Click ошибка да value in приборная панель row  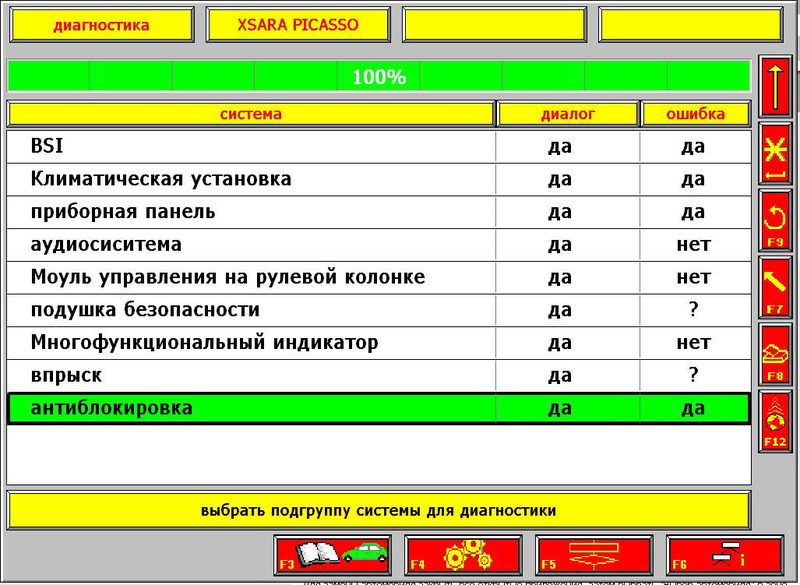click(x=693, y=212)
